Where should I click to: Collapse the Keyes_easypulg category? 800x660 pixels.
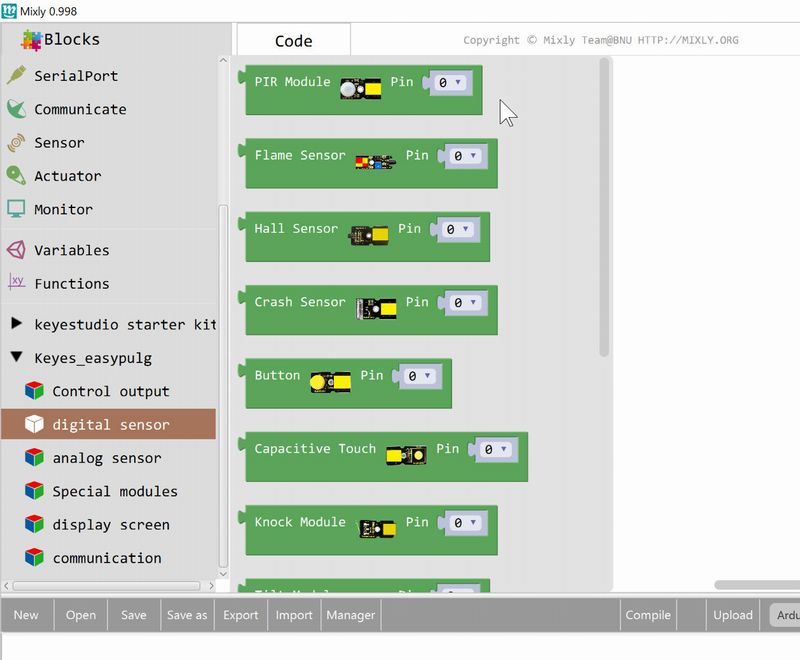[x=16, y=357]
